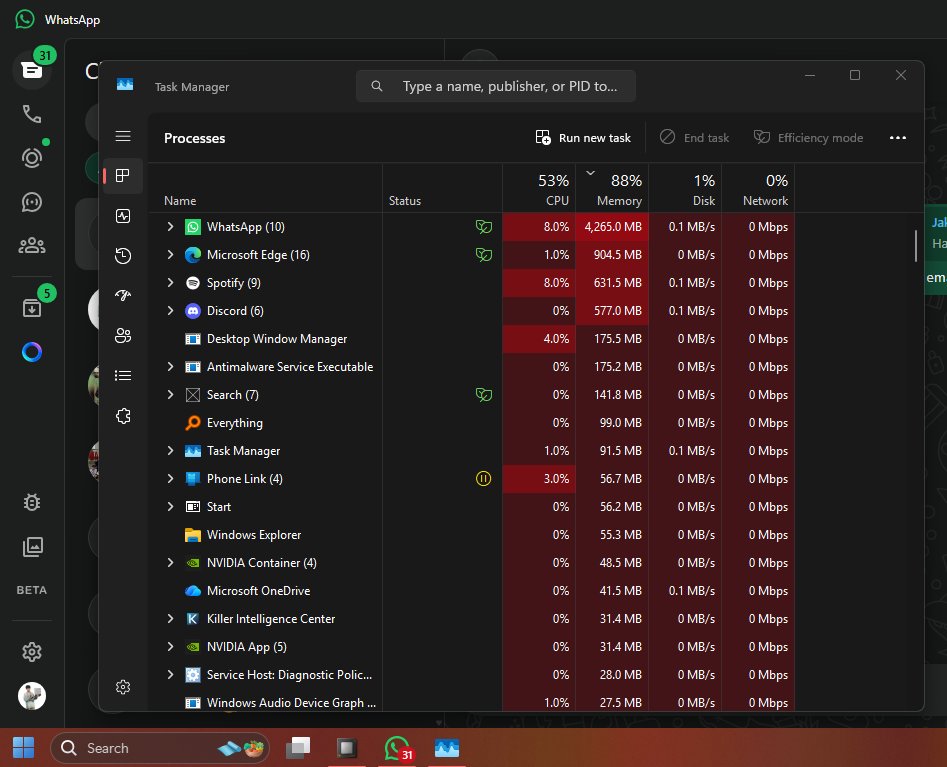This screenshot has width=947, height=767.
Task: Open WhatsApp profile picture avatar
Action: tap(32, 696)
